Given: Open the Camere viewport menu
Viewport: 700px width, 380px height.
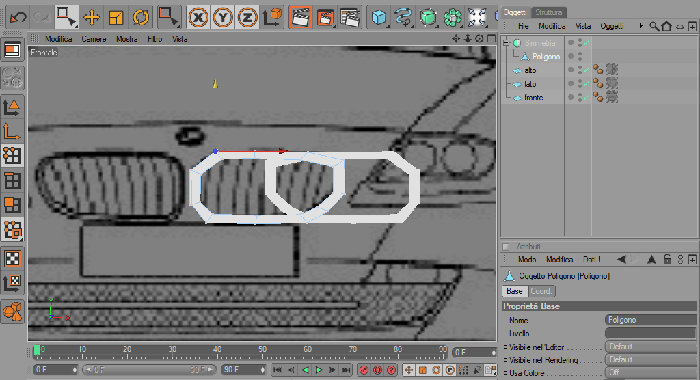Looking at the screenshot, I should 94,39.
